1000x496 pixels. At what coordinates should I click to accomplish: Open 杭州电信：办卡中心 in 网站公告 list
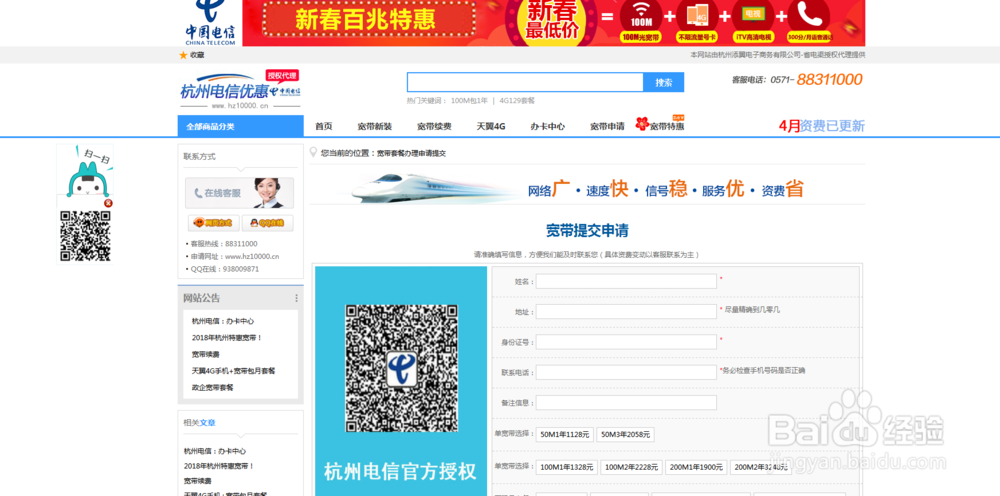[223, 321]
